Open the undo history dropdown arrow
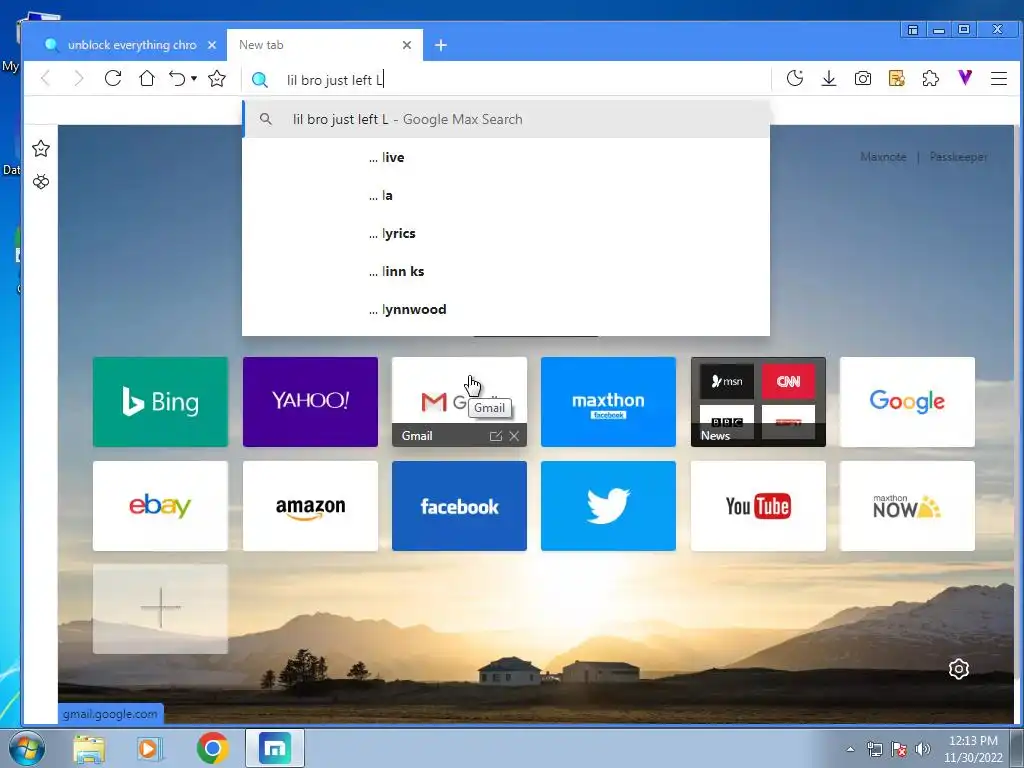The height and width of the screenshot is (768, 1024). (x=194, y=79)
